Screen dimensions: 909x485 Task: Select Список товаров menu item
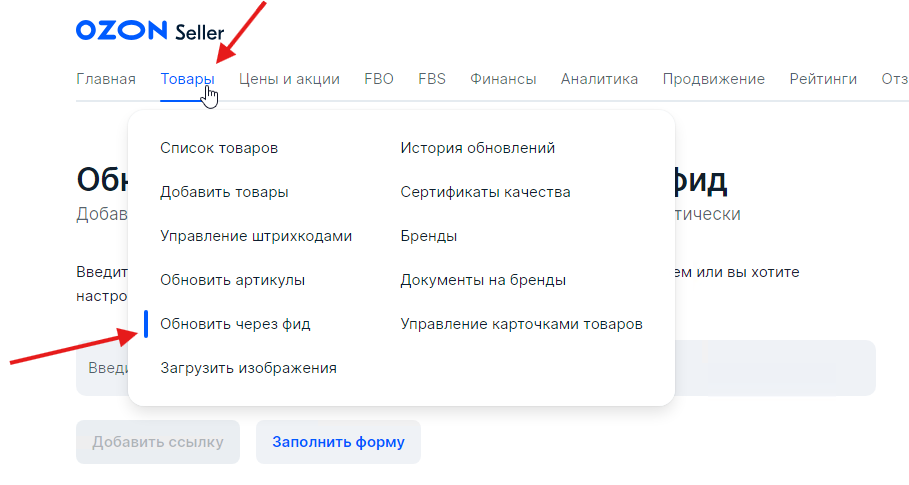[219, 148]
